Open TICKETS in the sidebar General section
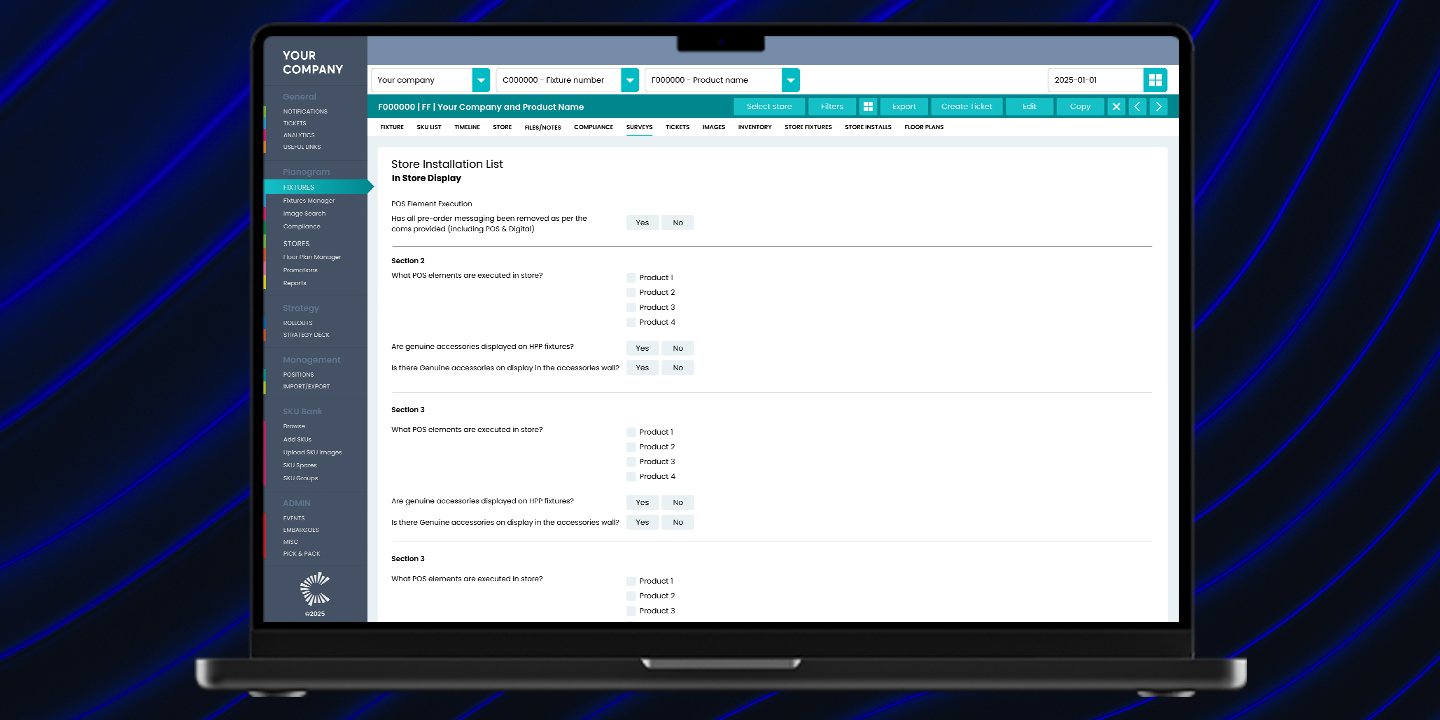 [294, 123]
